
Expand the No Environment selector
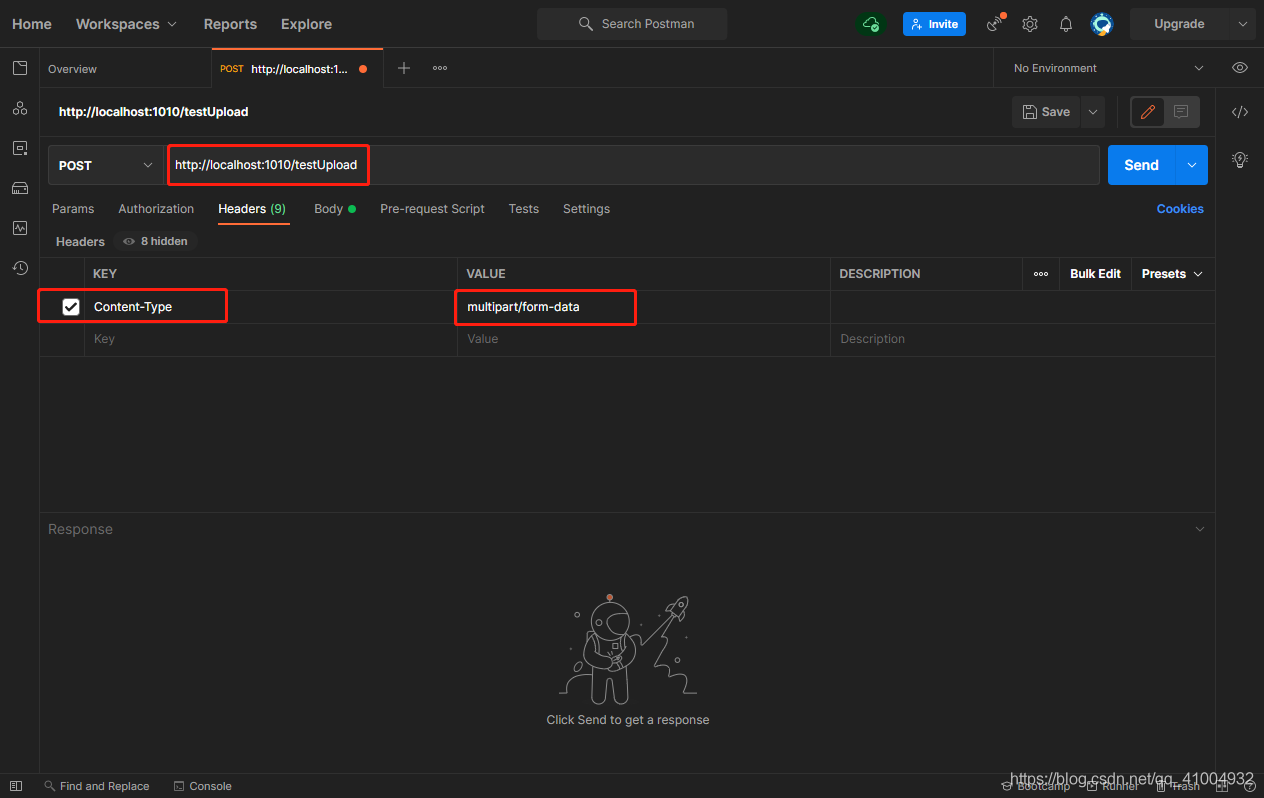tap(1109, 68)
